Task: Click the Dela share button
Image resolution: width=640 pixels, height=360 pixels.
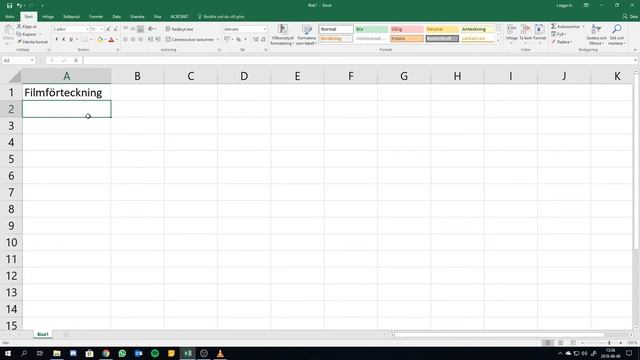Action: [630, 17]
